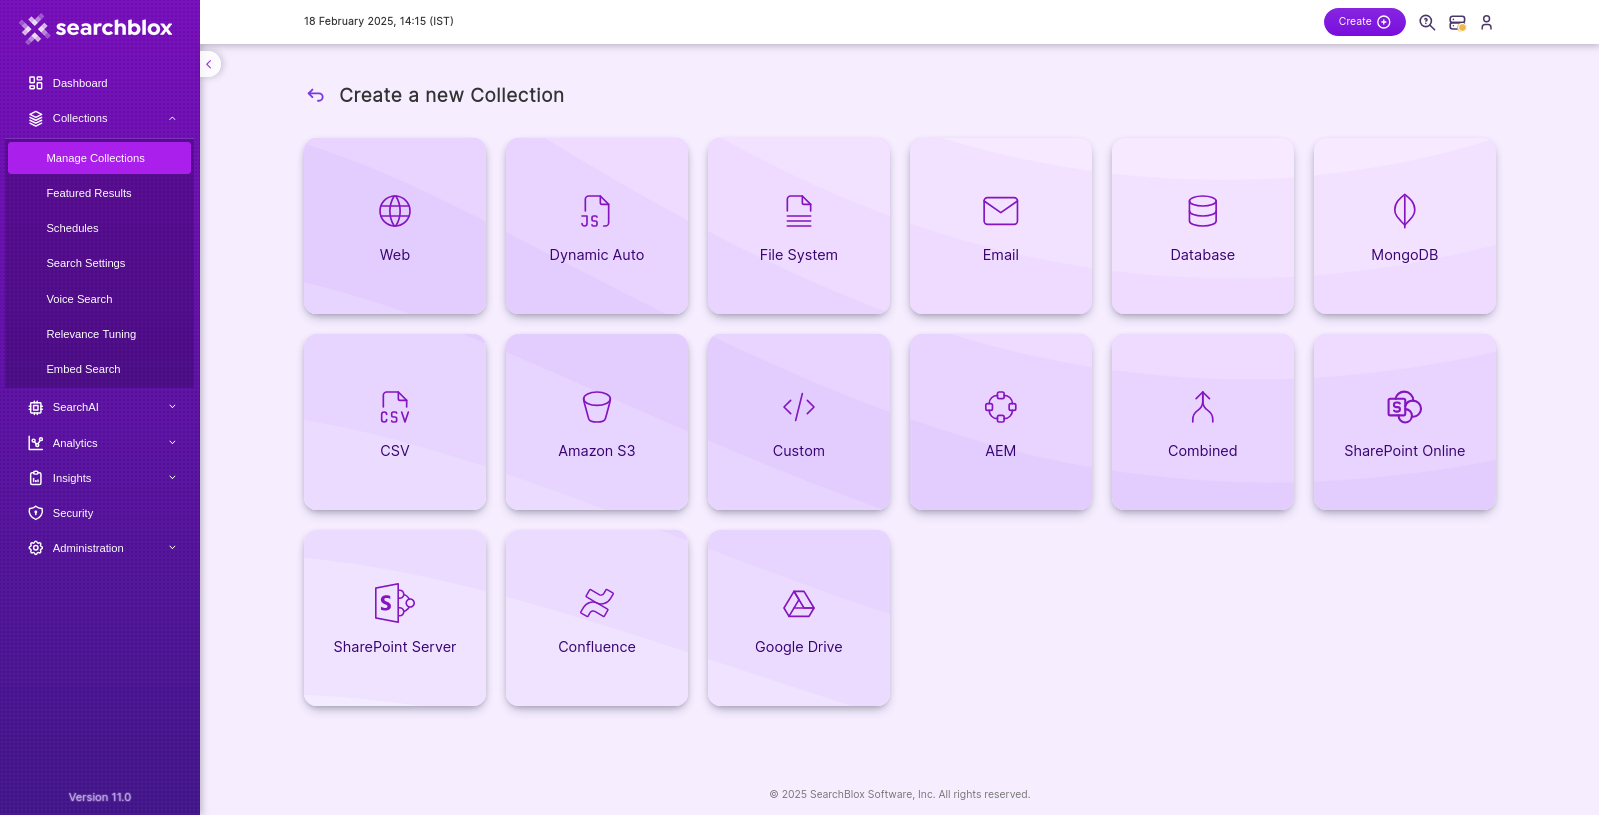Click the Insights clipboard icon in sidebar

pos(36,478)
